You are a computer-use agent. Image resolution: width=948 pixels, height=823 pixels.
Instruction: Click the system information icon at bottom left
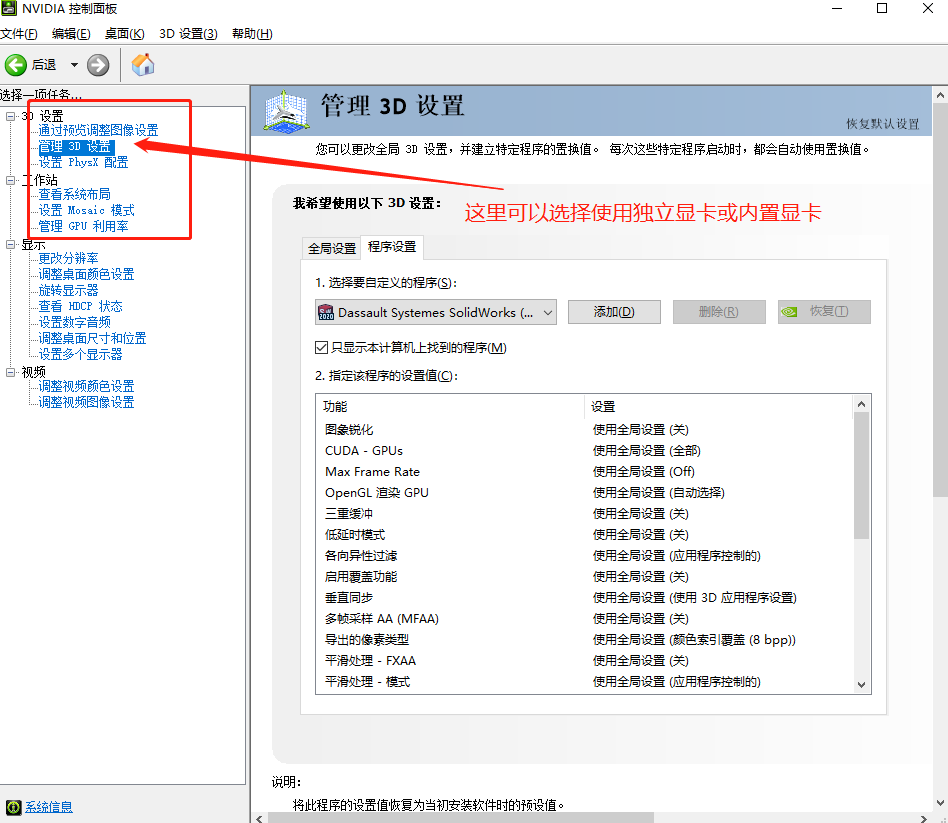pyautogui.click(x=13, y=807)
